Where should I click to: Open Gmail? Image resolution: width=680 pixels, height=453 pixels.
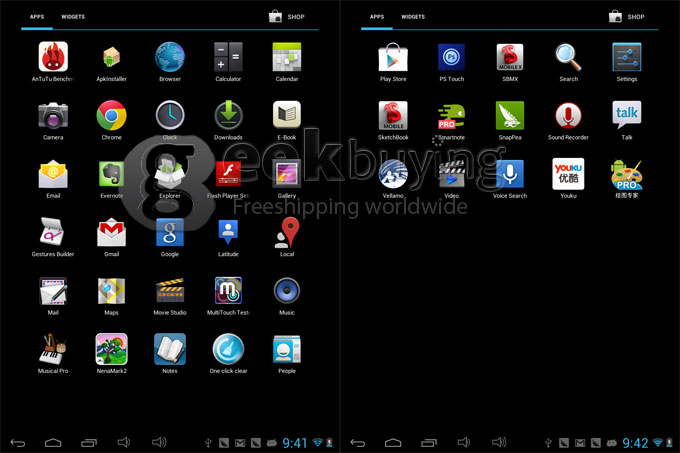[111, 232]
